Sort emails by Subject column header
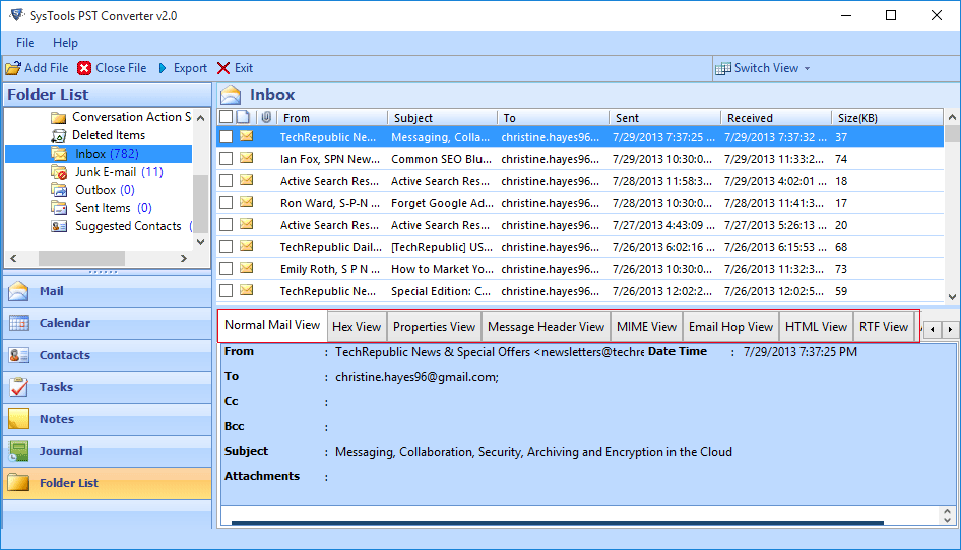Image resolution: width=961 pixels, height=550 pixels. 442,118
